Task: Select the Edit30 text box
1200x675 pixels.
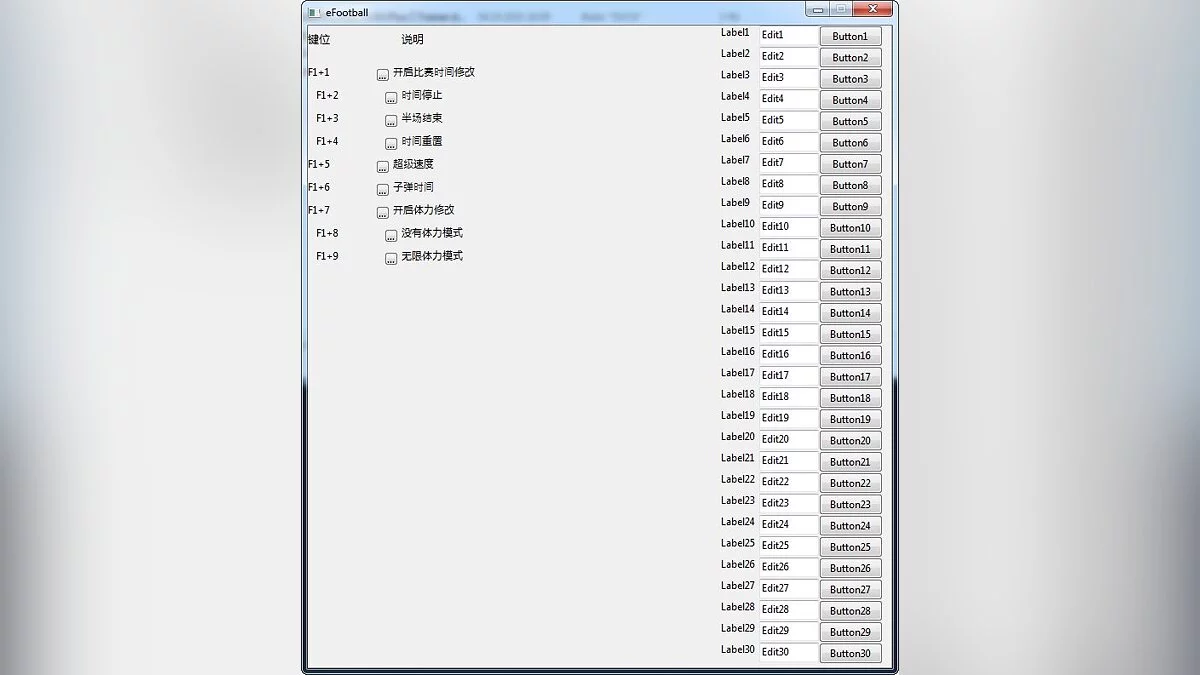Action: tap(789, 652)
